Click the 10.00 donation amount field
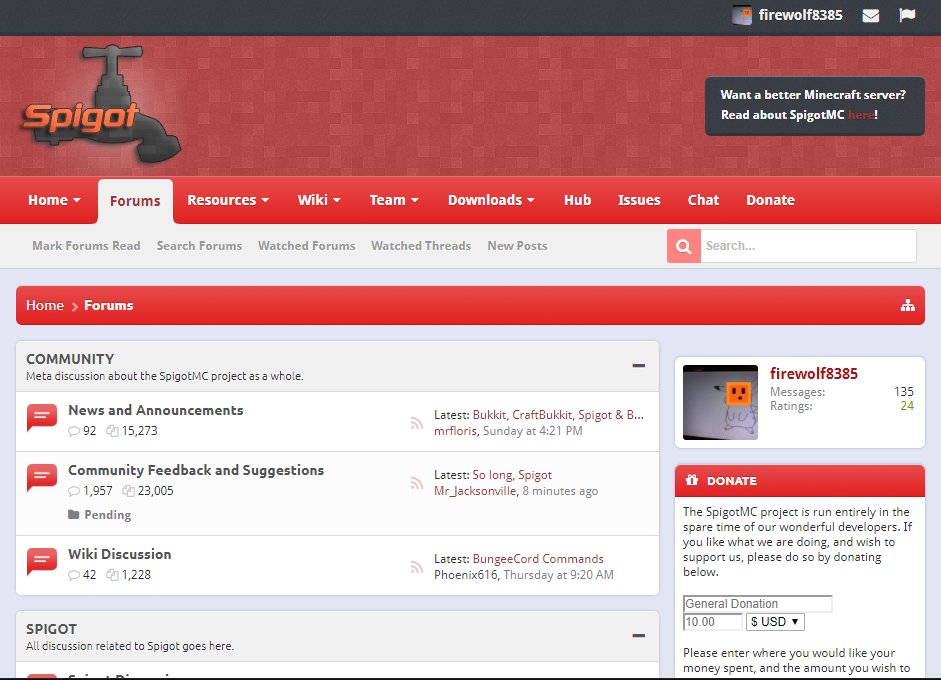This screenshot has height=680, width=941. pyautogui.click(x=713, y=622)
